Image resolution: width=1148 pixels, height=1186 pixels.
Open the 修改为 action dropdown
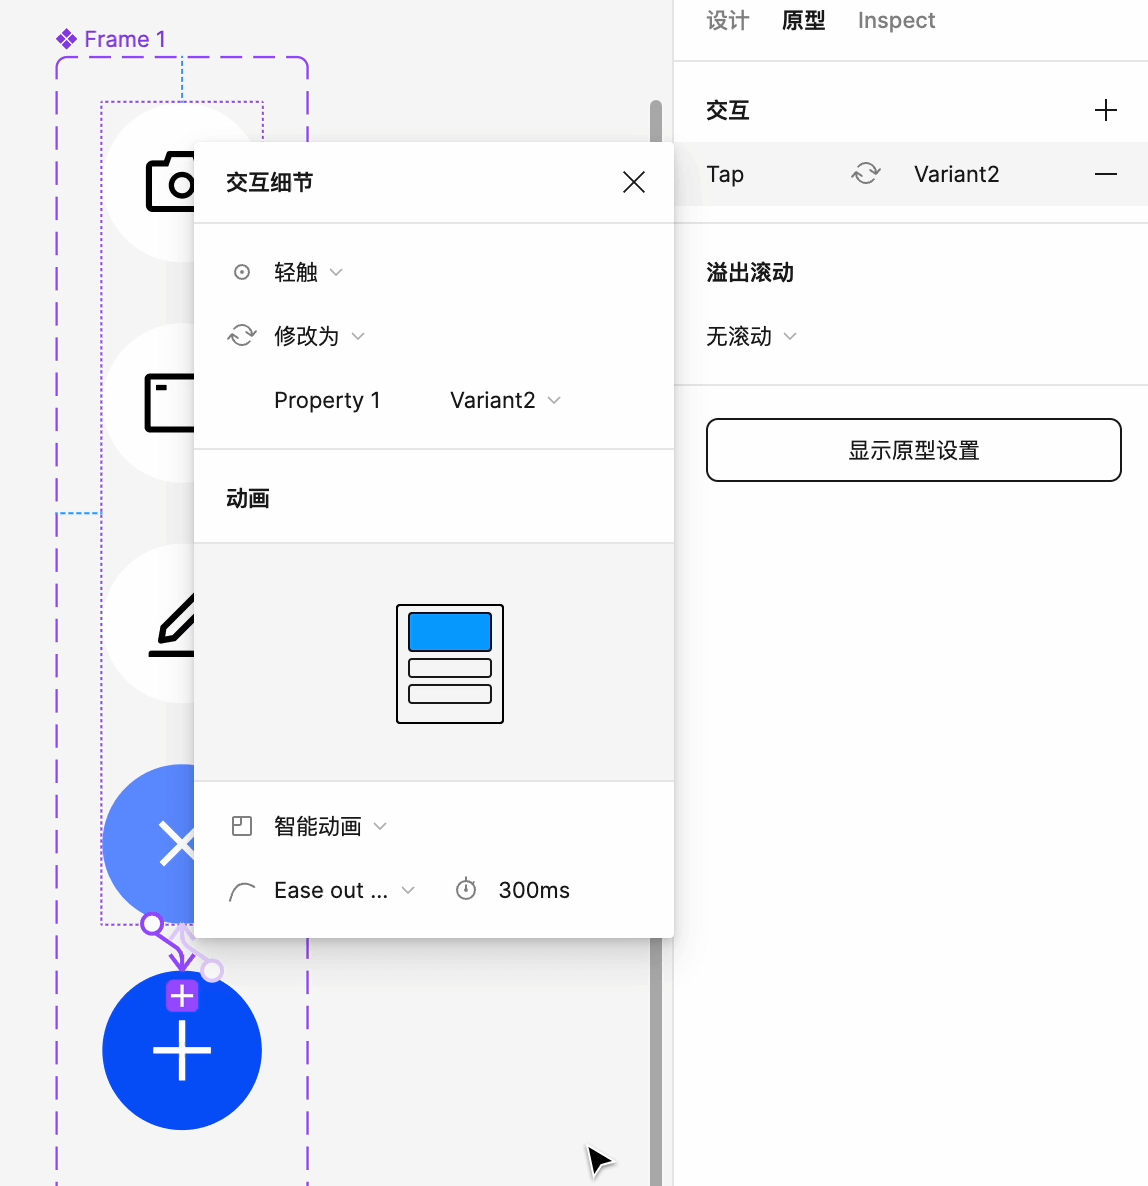click(318, 336)
